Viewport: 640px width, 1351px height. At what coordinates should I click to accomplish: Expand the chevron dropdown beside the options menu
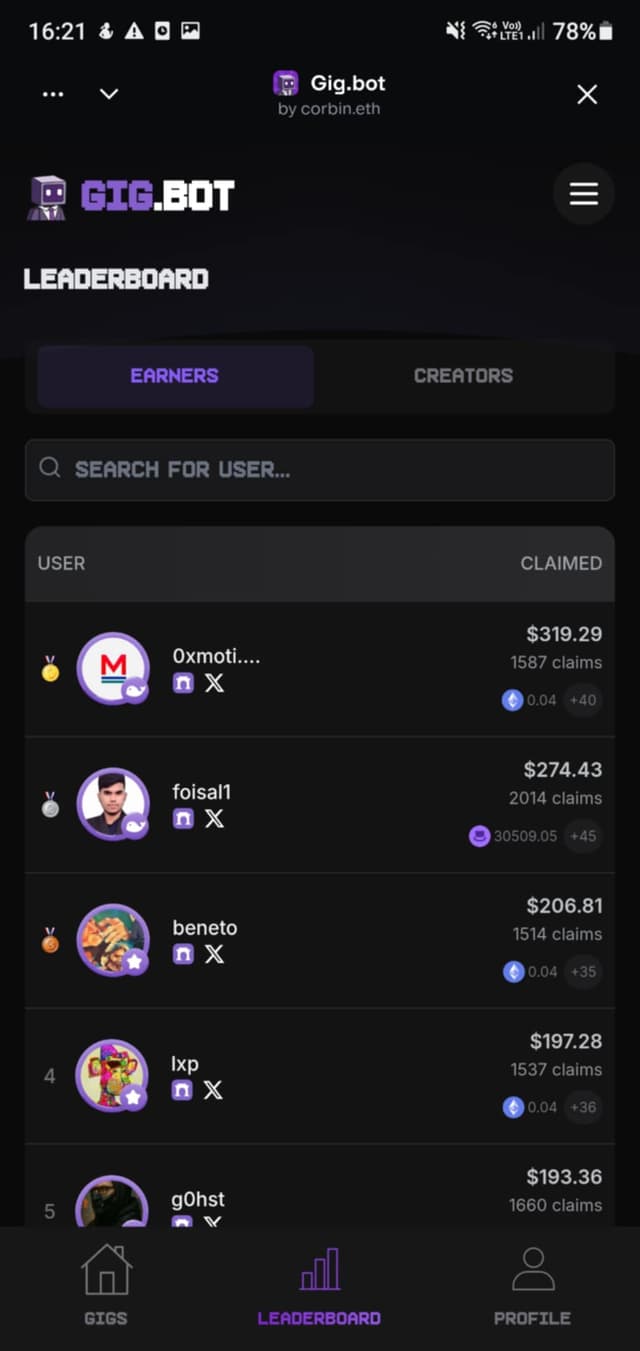tap(109, 93)
